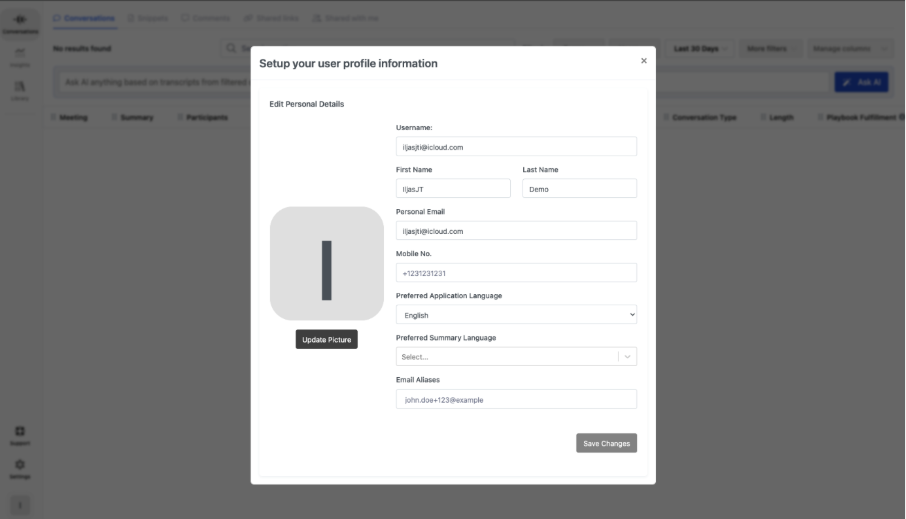Open the Preferred Summary Language select
The height and width of the screenshot is (519, 906).
516,357
